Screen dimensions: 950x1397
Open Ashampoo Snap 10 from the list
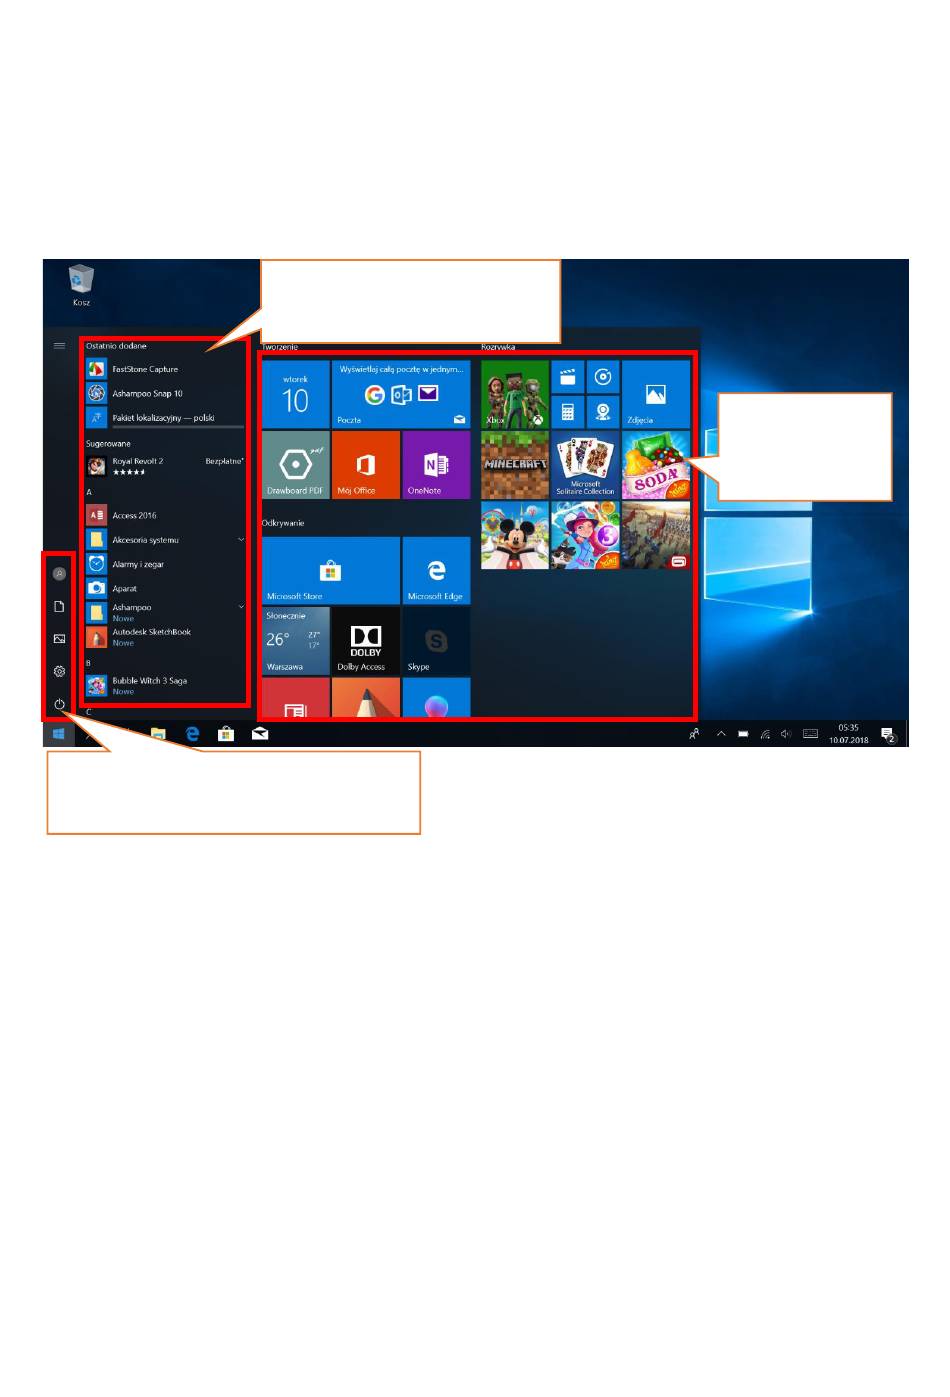click(x=165, y=394)
